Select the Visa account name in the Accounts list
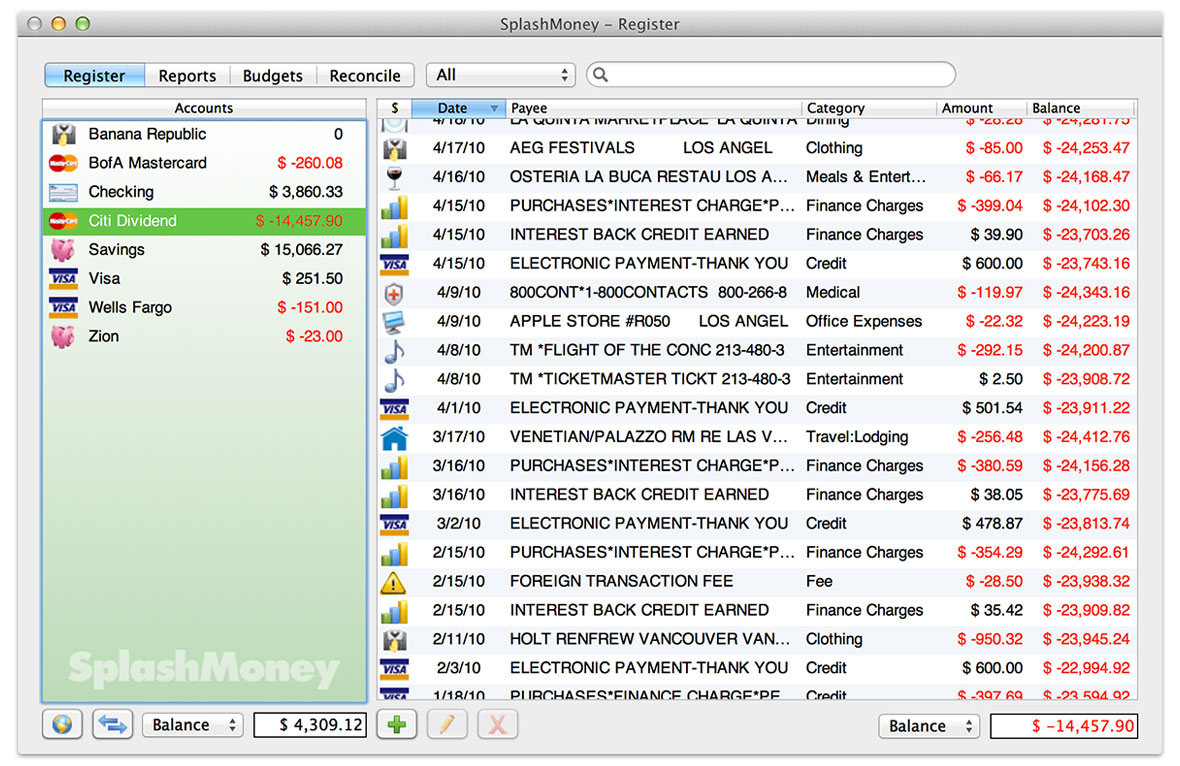Image resolution: width=1180 pixels, height=766 pixels. [x=105, y=279]
